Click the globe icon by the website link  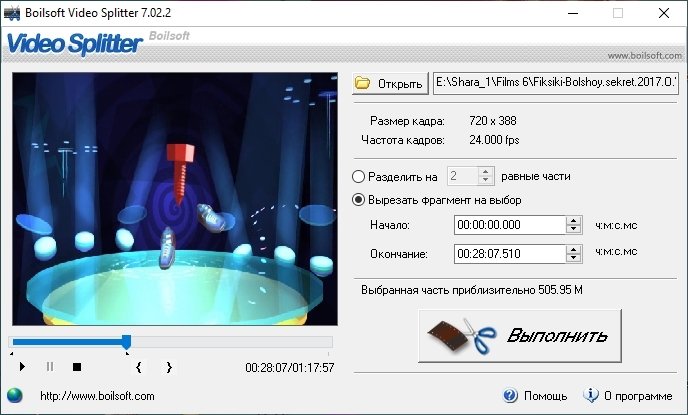coord(14,395)
